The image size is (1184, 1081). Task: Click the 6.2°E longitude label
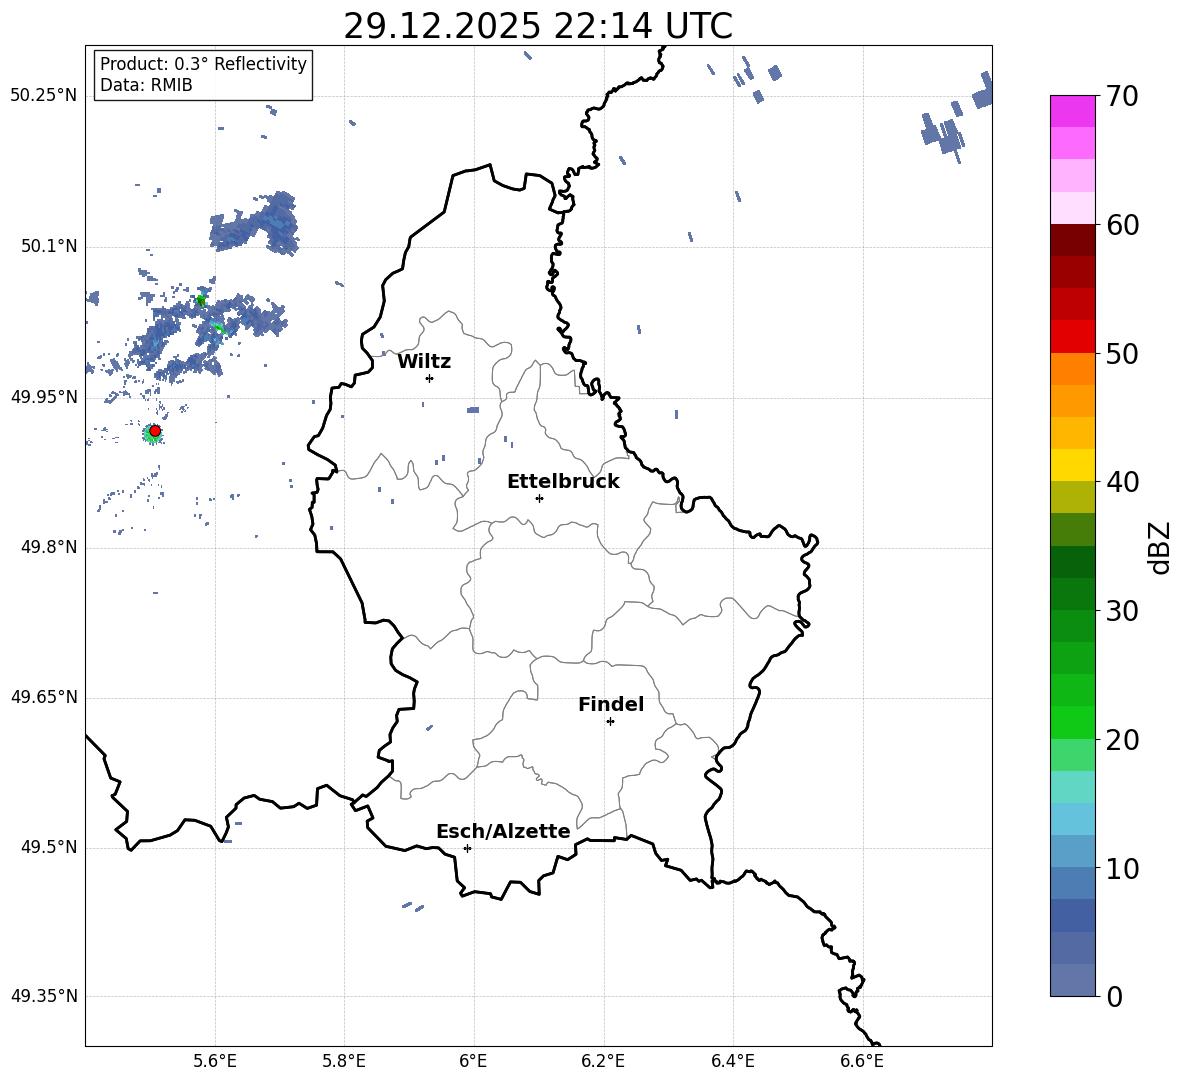pos(603,1061)
